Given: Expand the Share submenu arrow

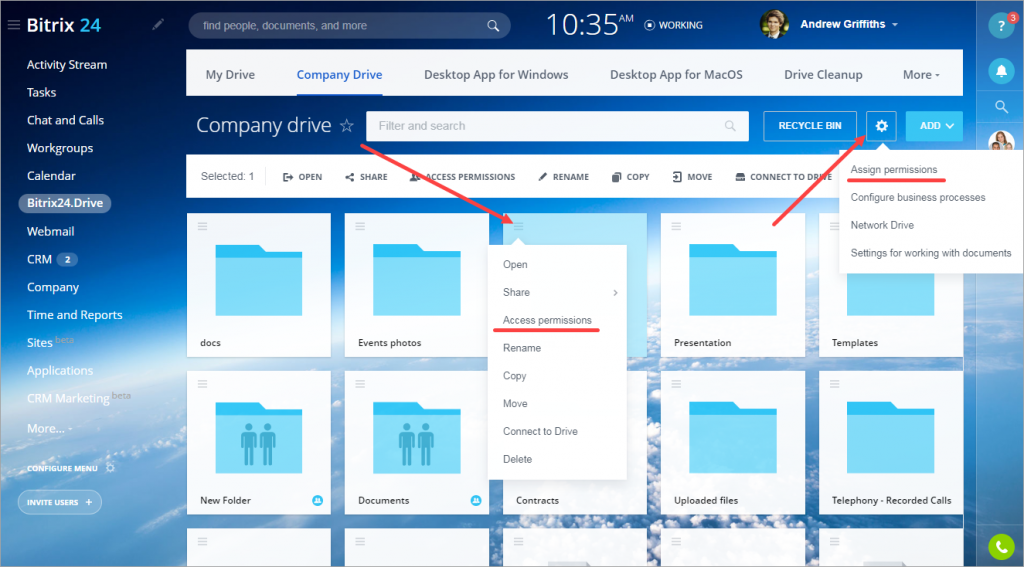Looking at the screenshot, I should pos(615,293).
